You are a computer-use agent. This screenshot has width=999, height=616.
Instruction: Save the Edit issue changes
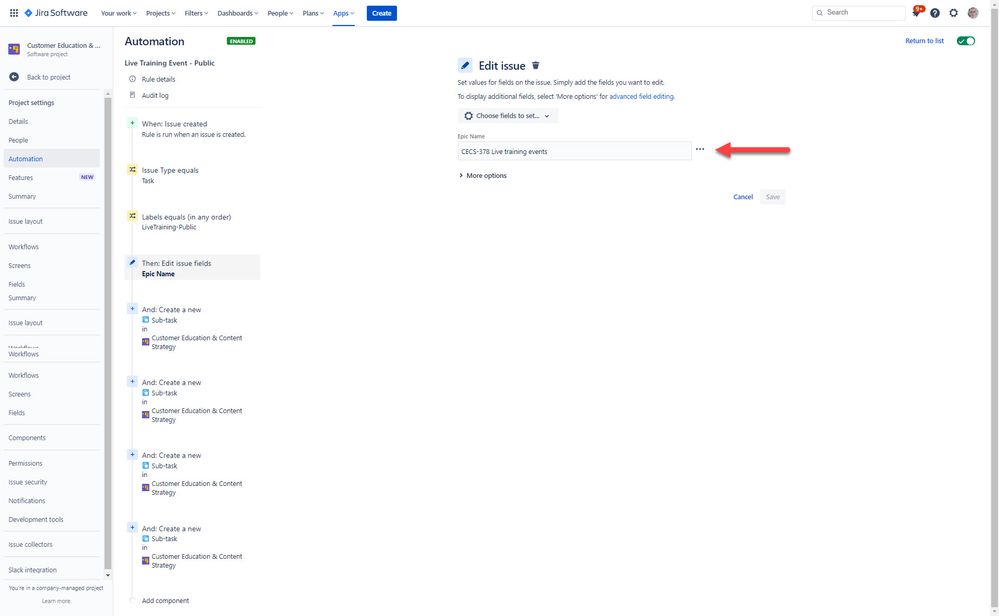click(772, 196)
